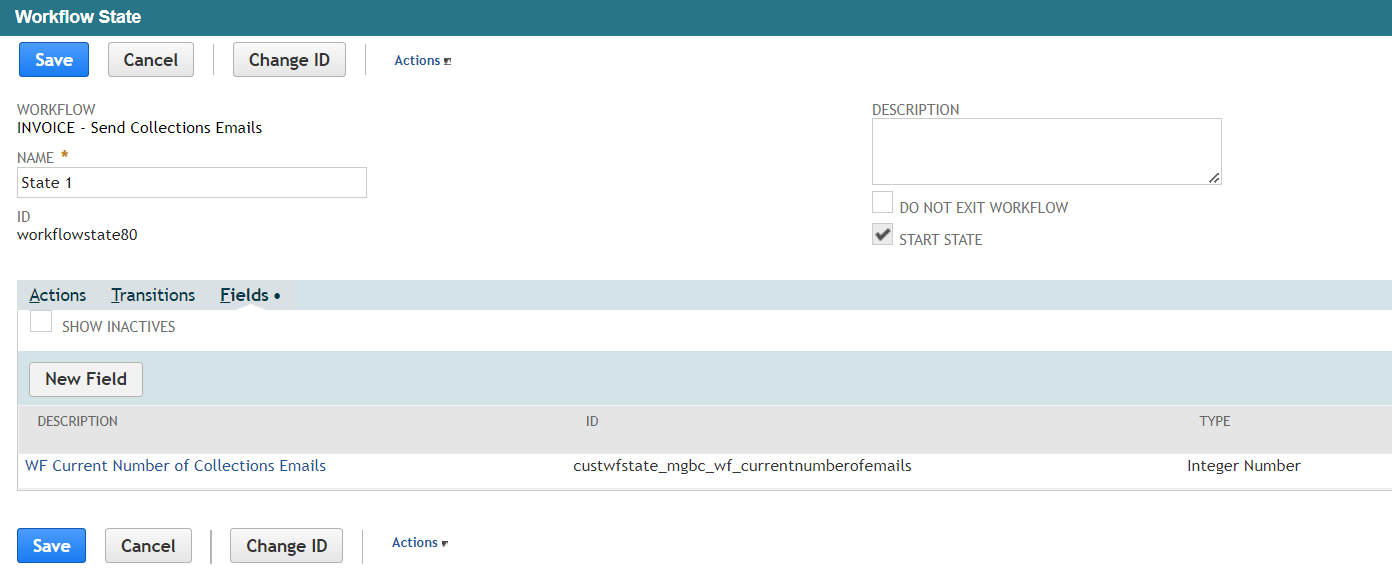Click the Type column header

pyautogui.click(x=1215, y=421)
